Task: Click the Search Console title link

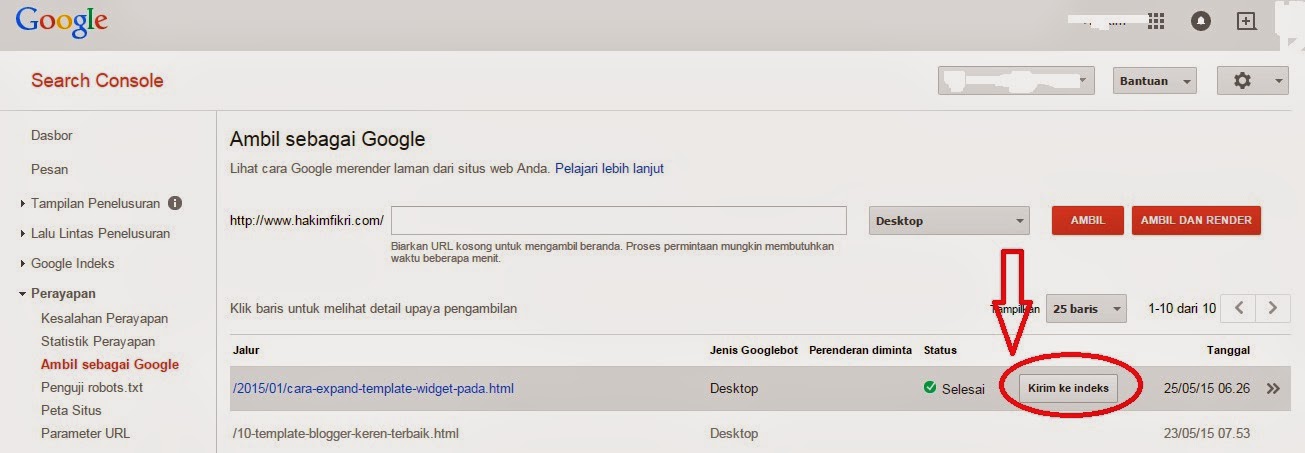Action: coord(97,81)
